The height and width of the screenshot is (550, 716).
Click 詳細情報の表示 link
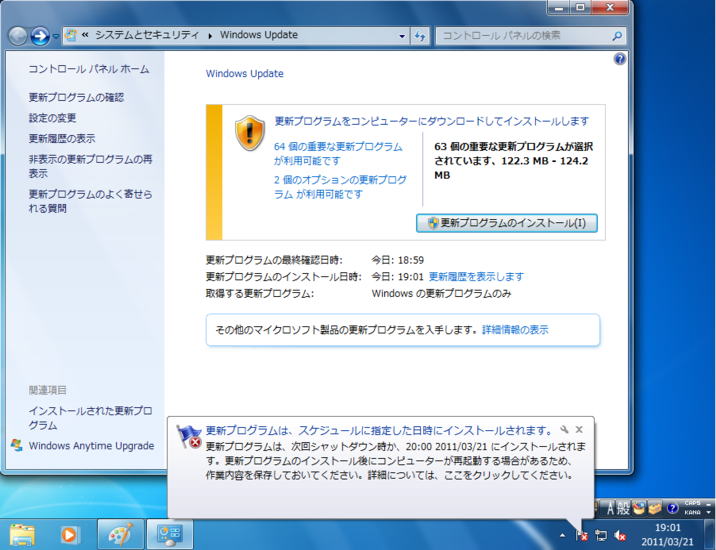pyautogui.click(x=515, y=330)
